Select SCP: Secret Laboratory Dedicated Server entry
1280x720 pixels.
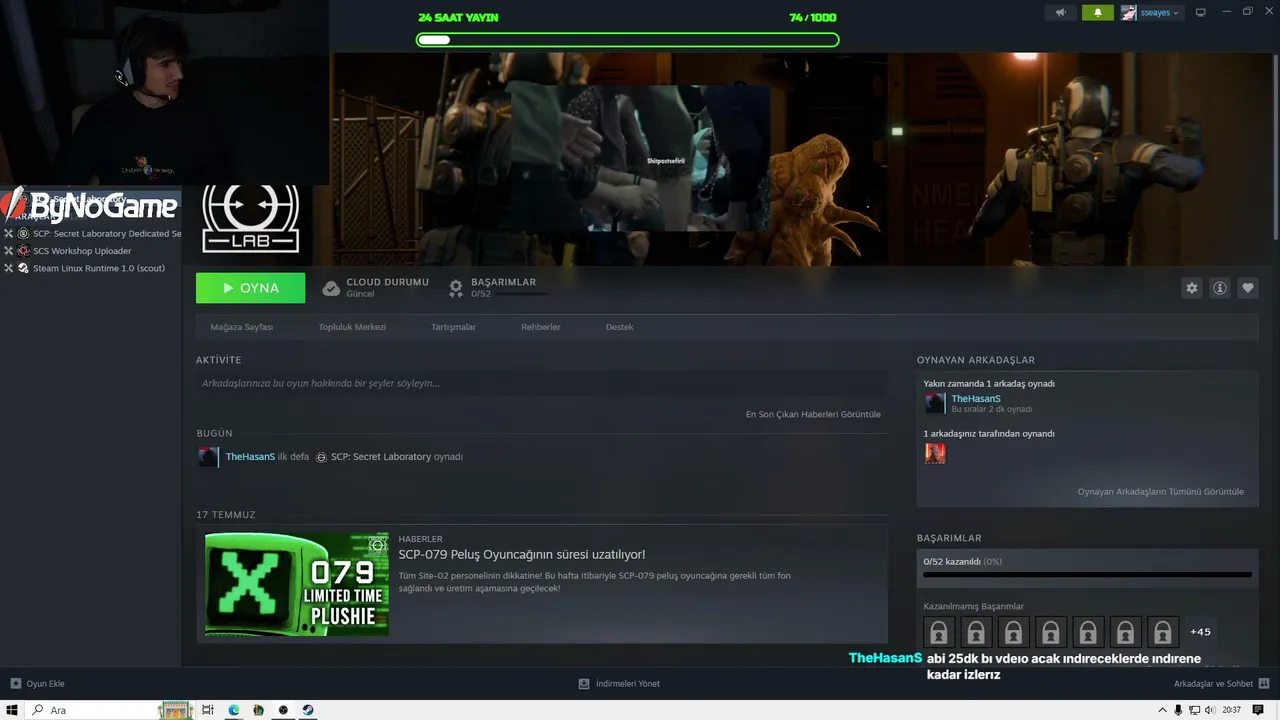click(x=107, y=234)
